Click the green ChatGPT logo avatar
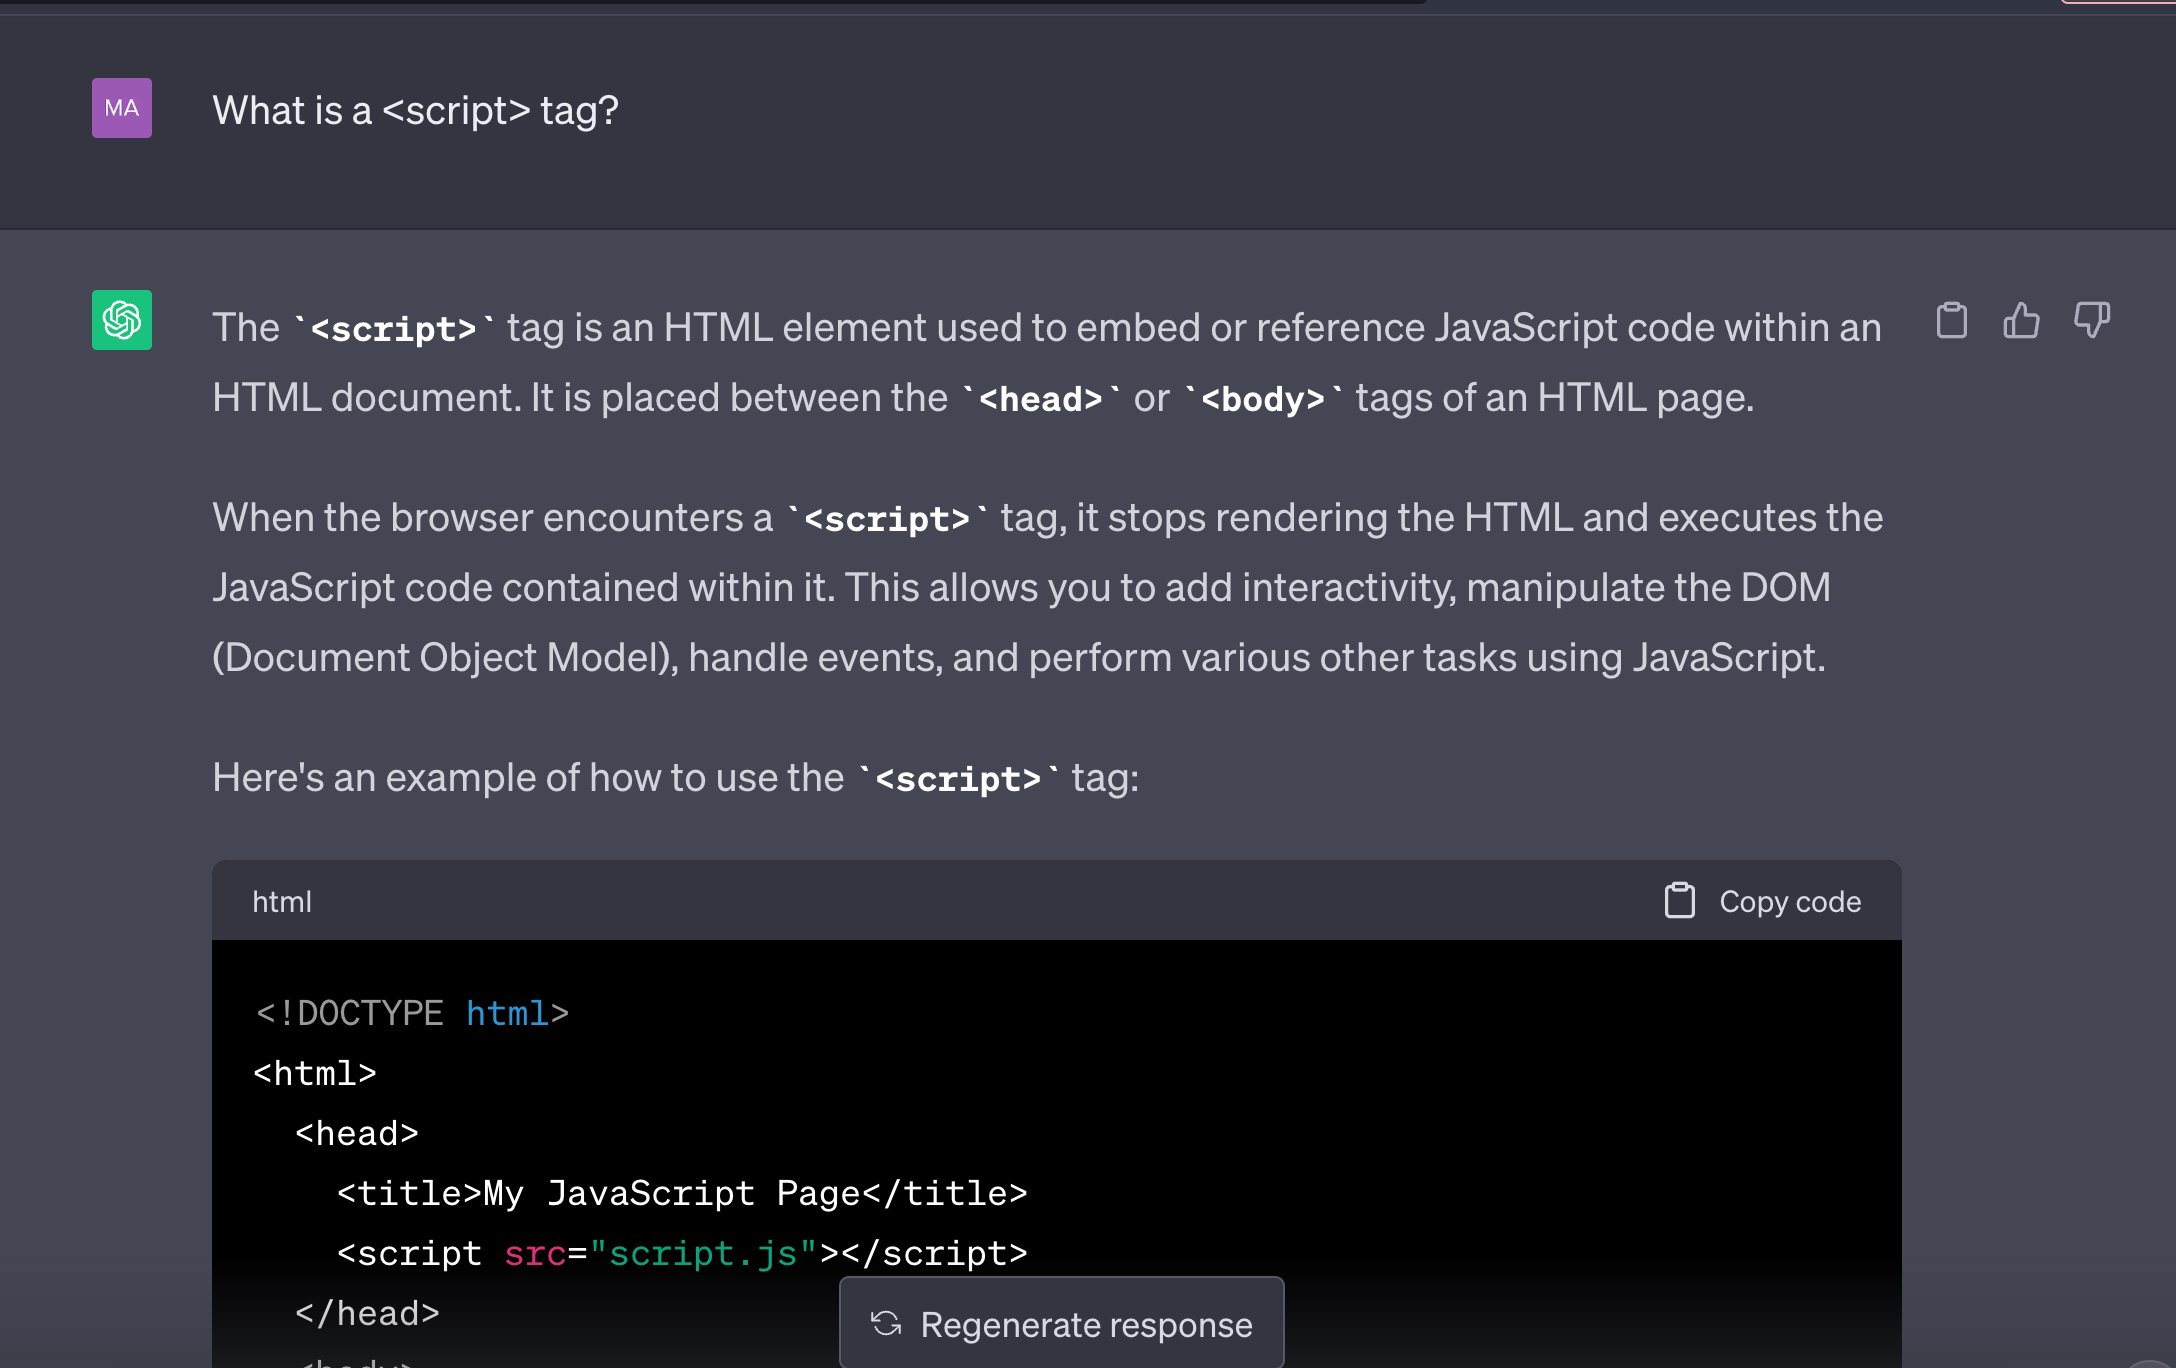 coord(122,320)
